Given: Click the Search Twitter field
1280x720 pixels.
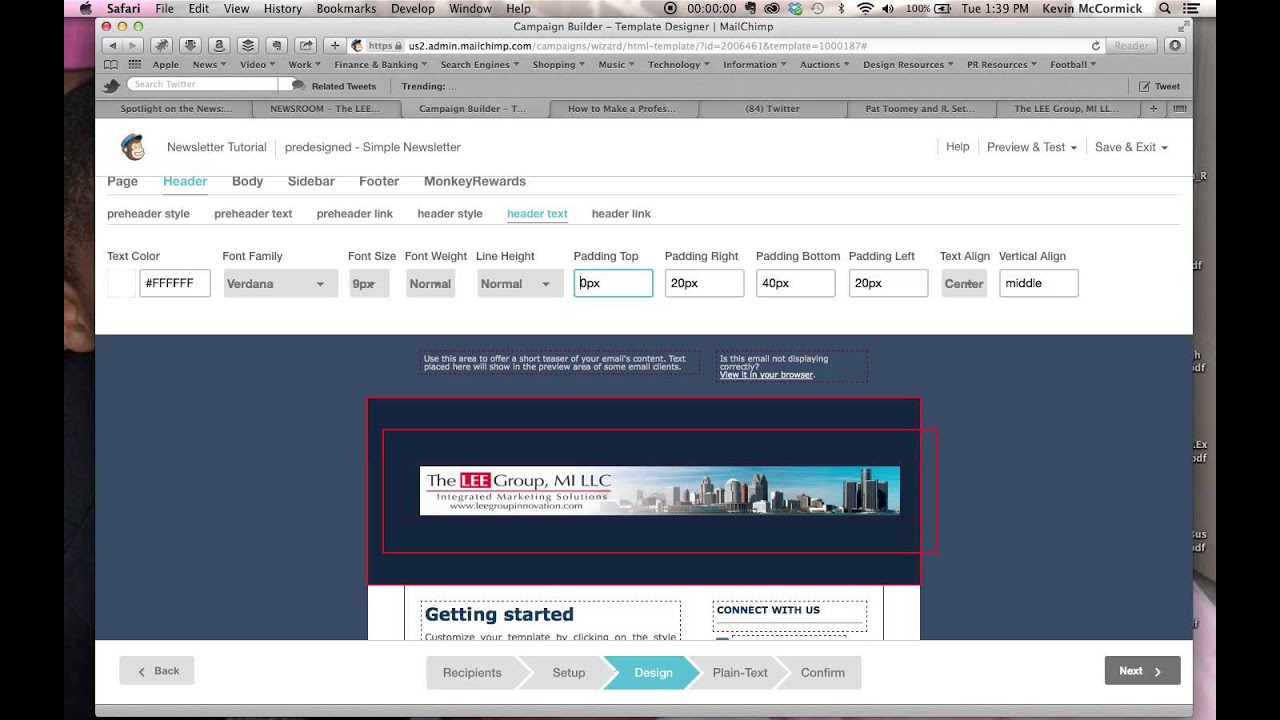Looking at the screenshot, I should (203, 85).
